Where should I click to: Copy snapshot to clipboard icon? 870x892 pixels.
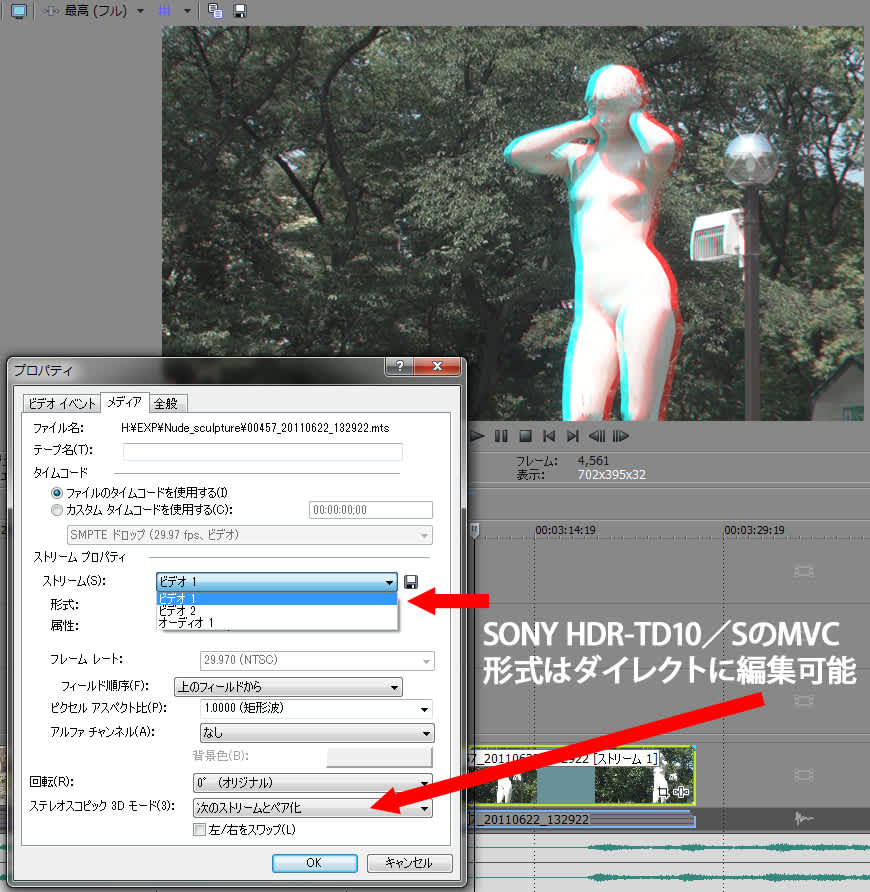click(x=216, y=11)
